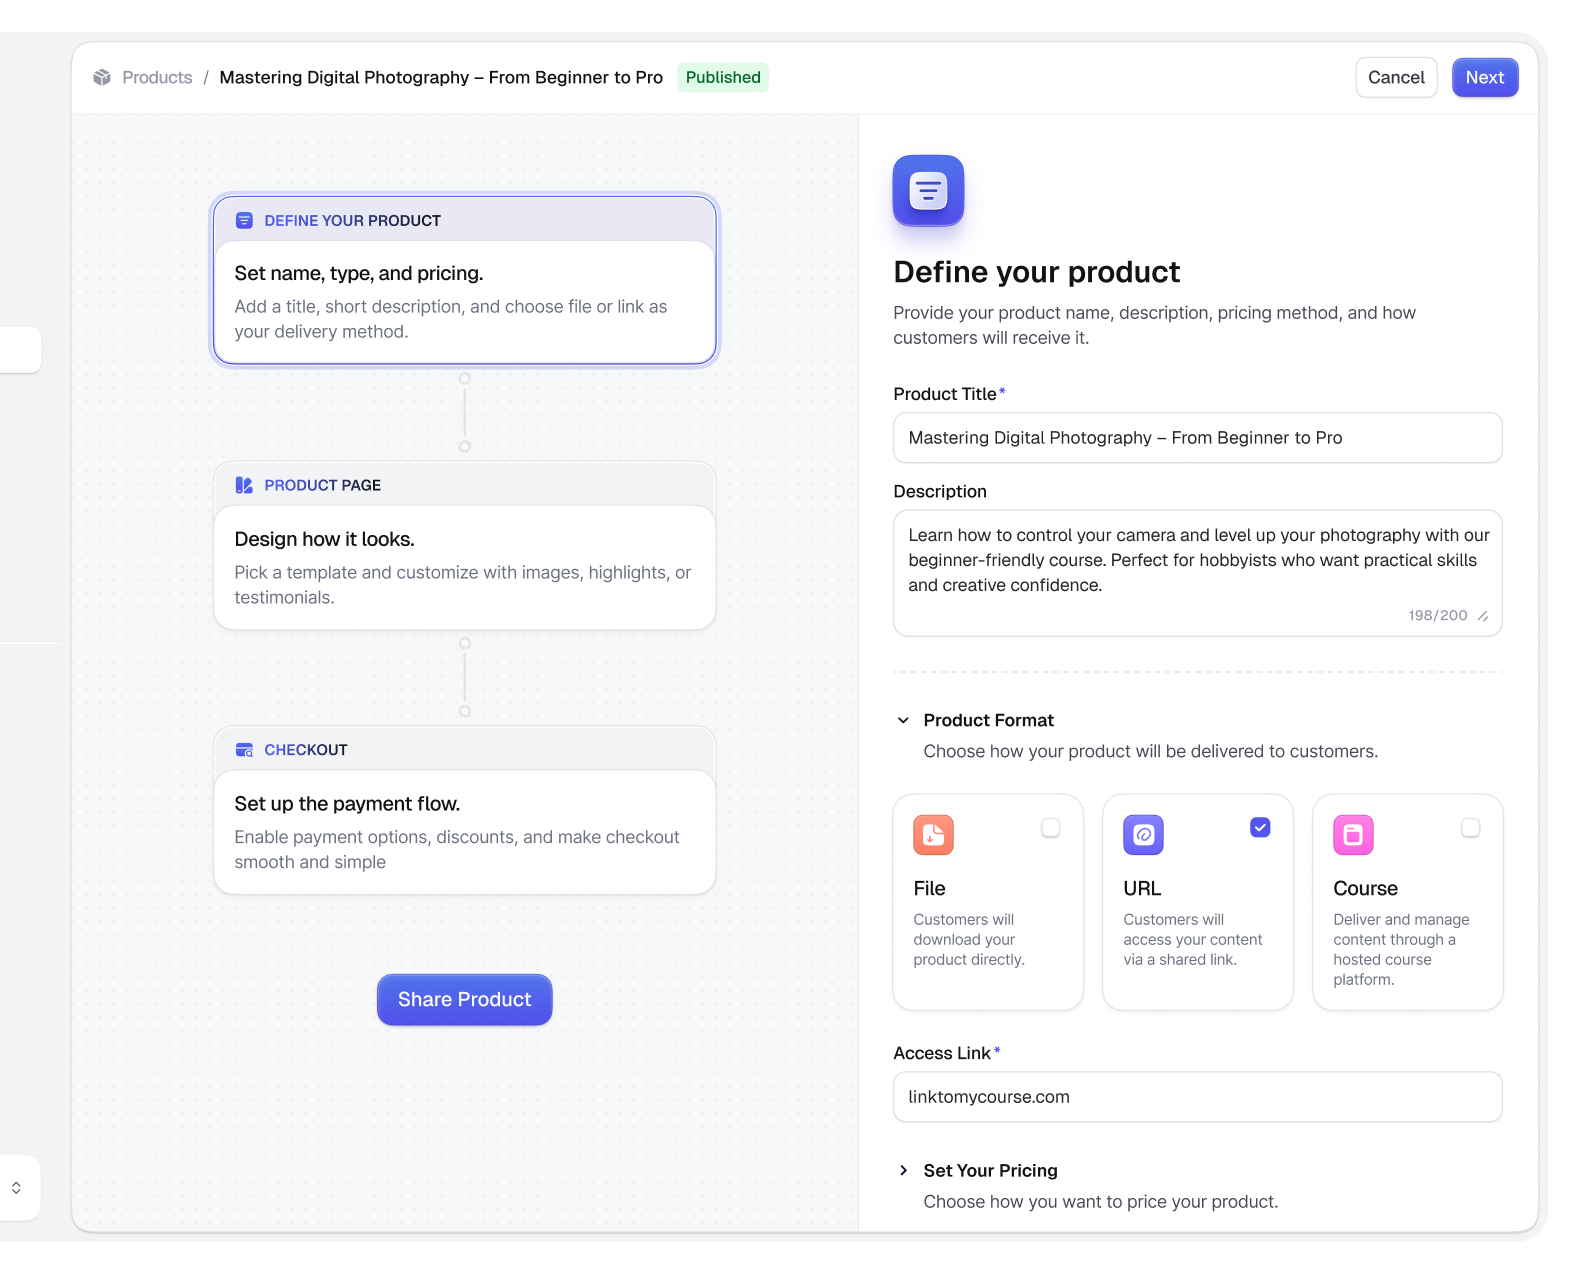Uncheck the URL format checkbox
This screenshot has width=1590, height=1275.
(1260, 828)
